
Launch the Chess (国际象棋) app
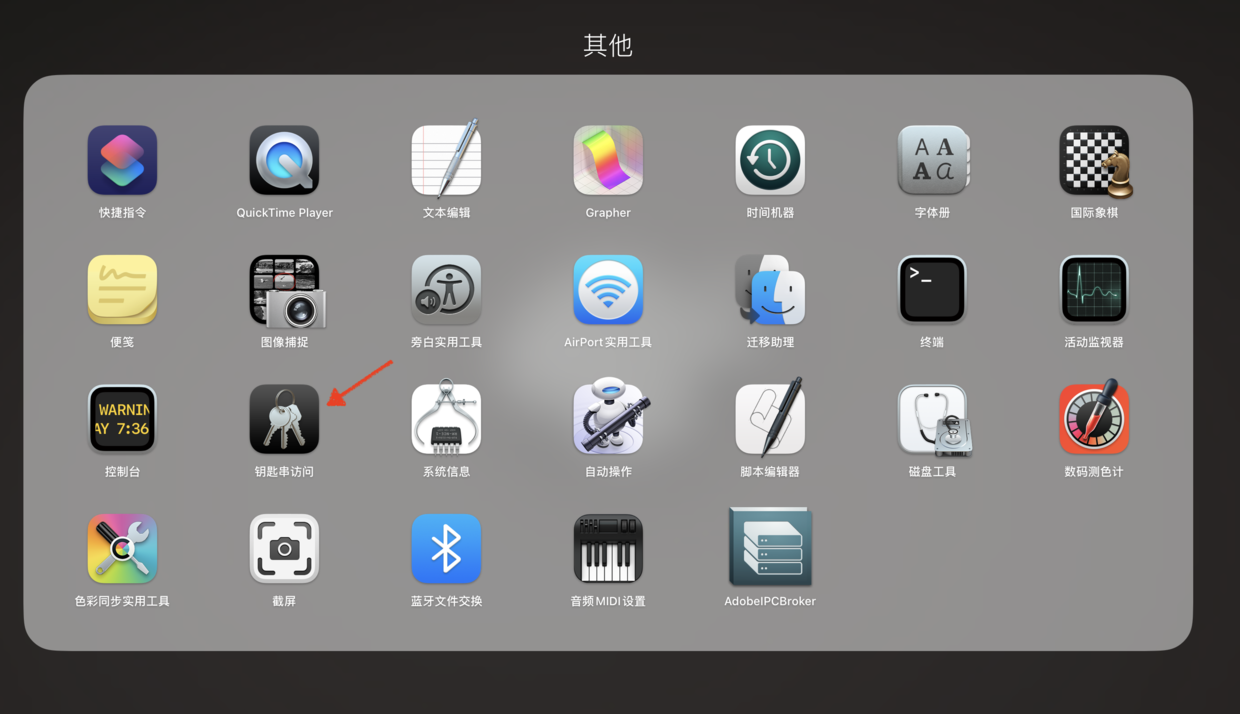[1094, 160]
